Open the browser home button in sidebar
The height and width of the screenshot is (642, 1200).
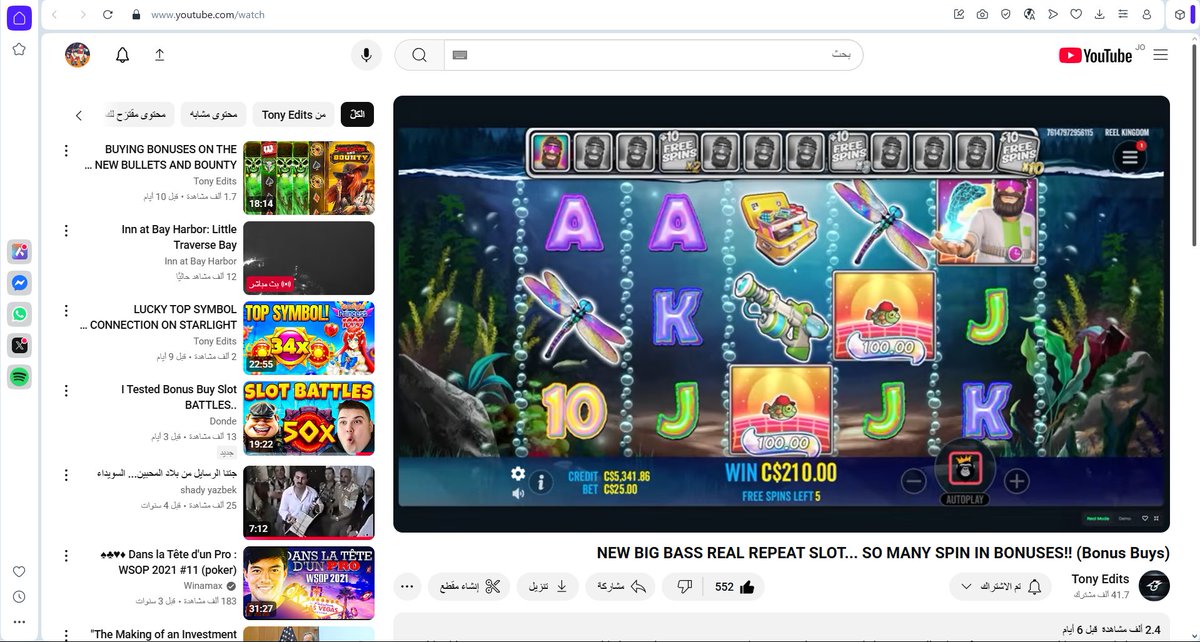click(20, 17)
